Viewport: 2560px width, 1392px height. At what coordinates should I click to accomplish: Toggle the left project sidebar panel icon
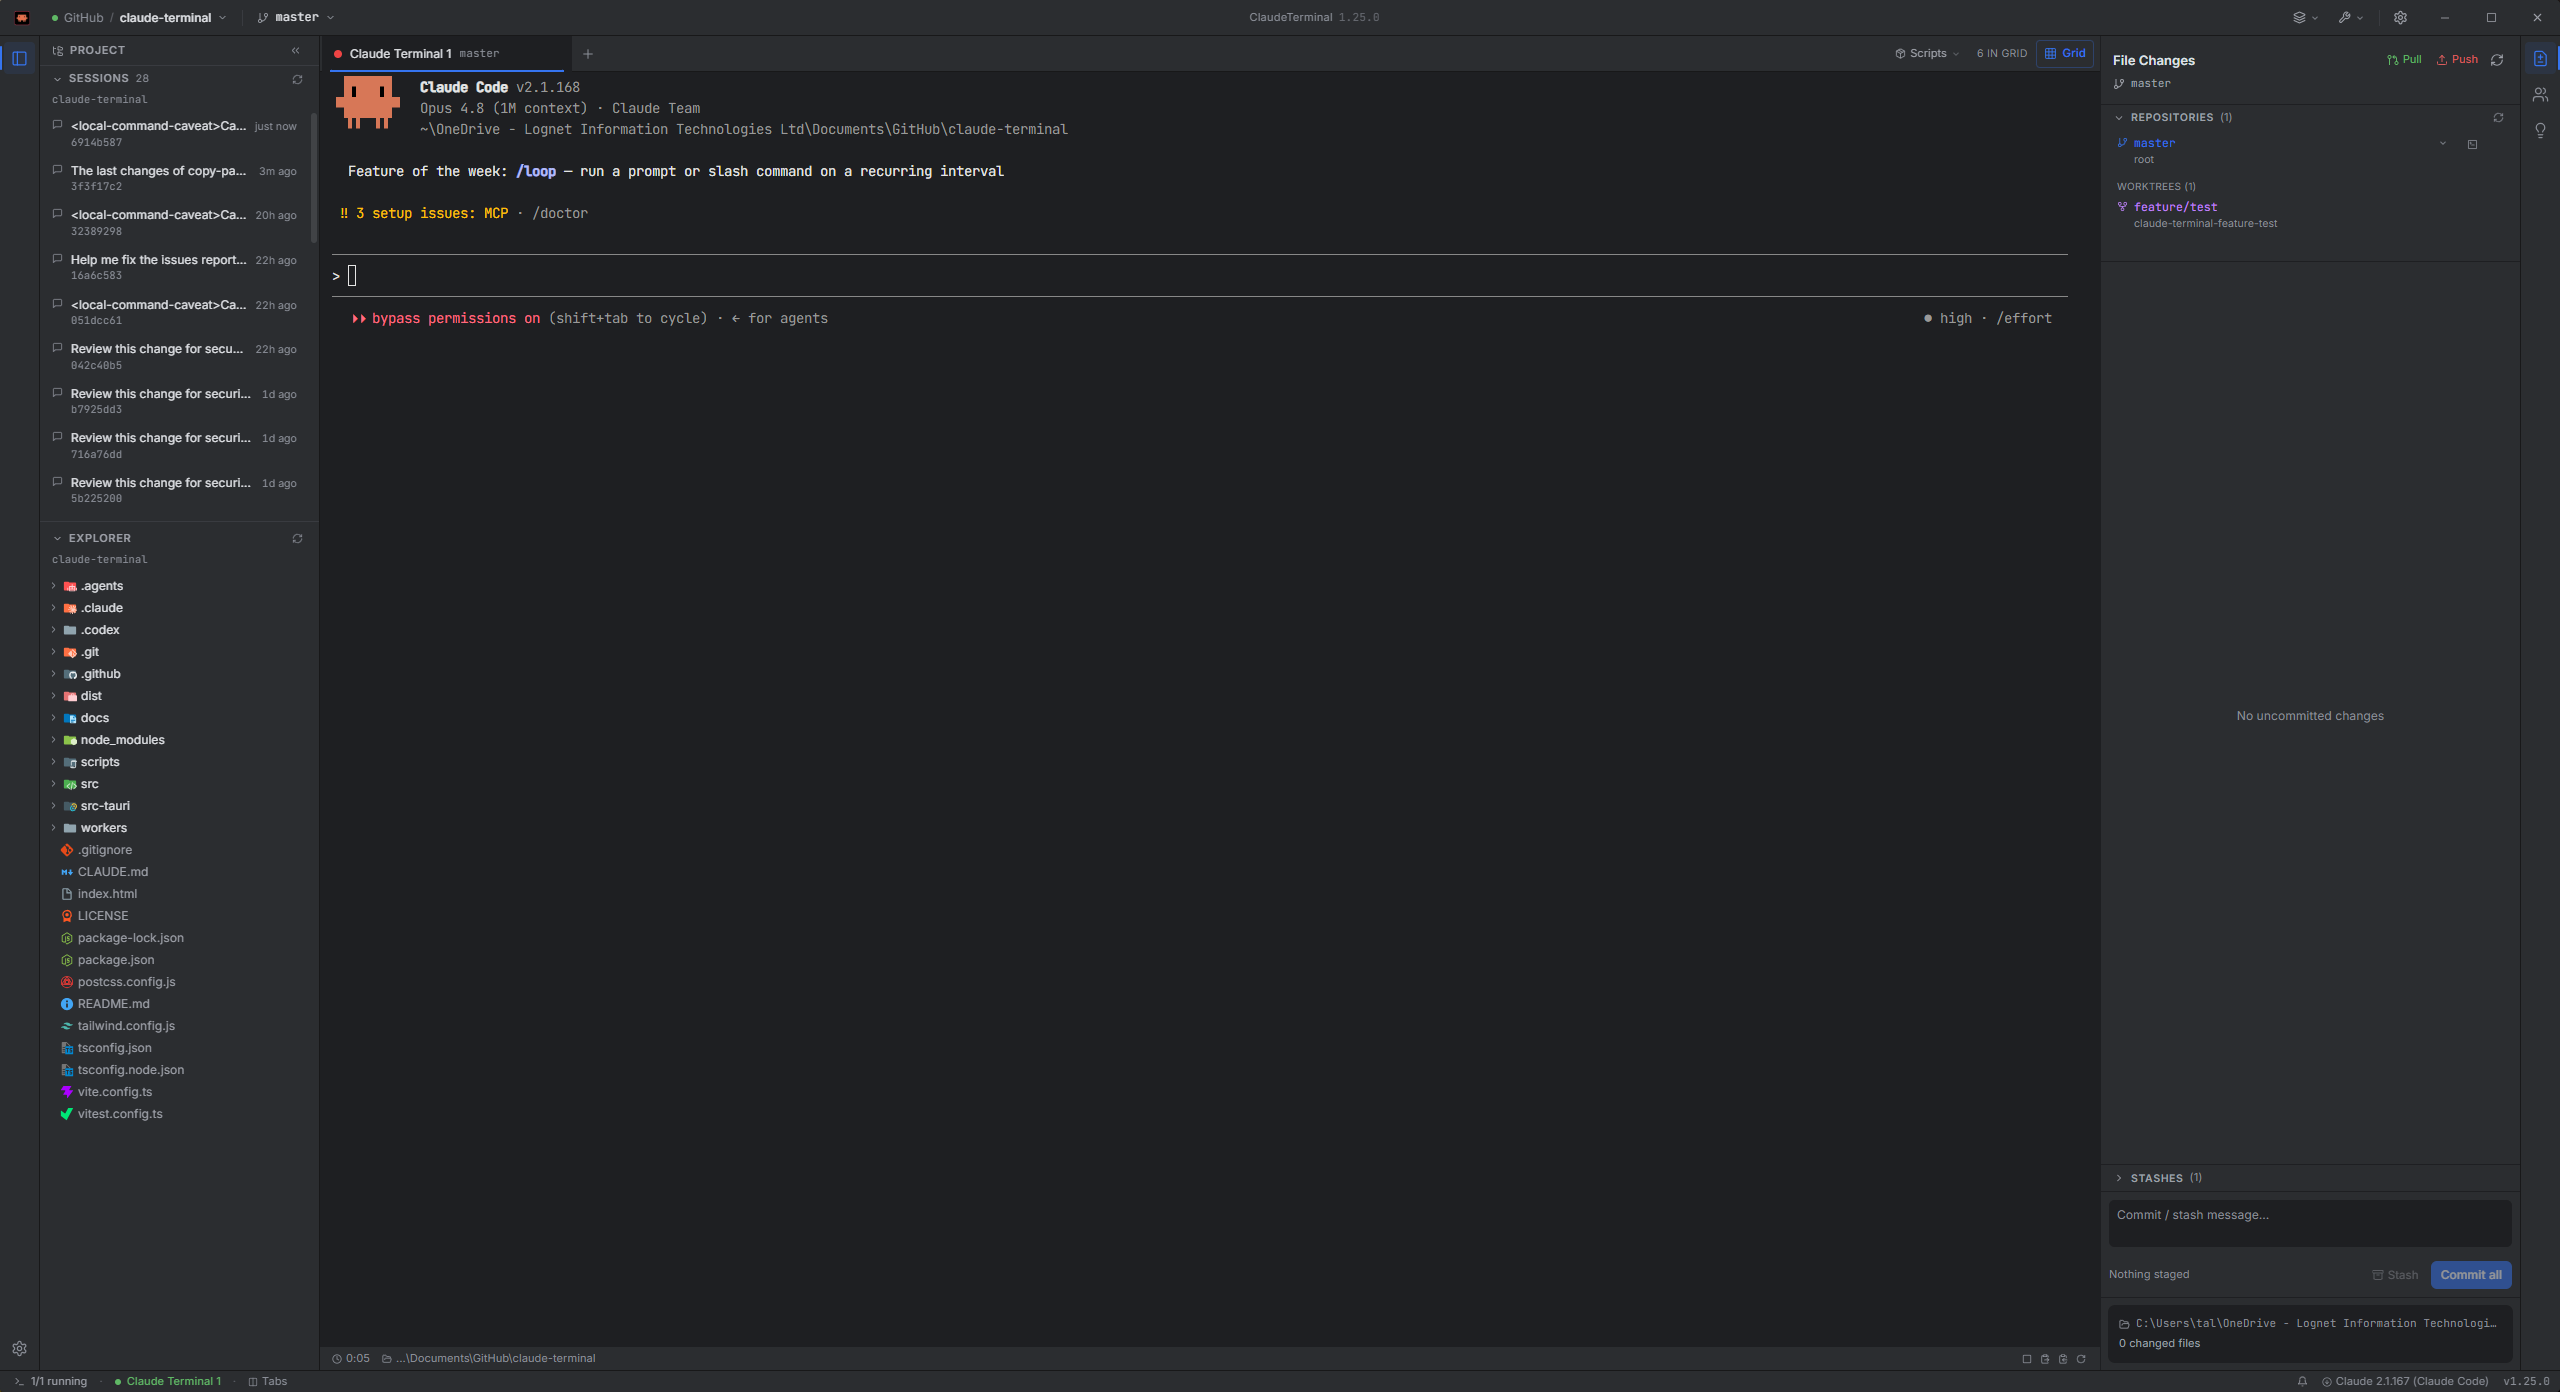tap(19, 59)
